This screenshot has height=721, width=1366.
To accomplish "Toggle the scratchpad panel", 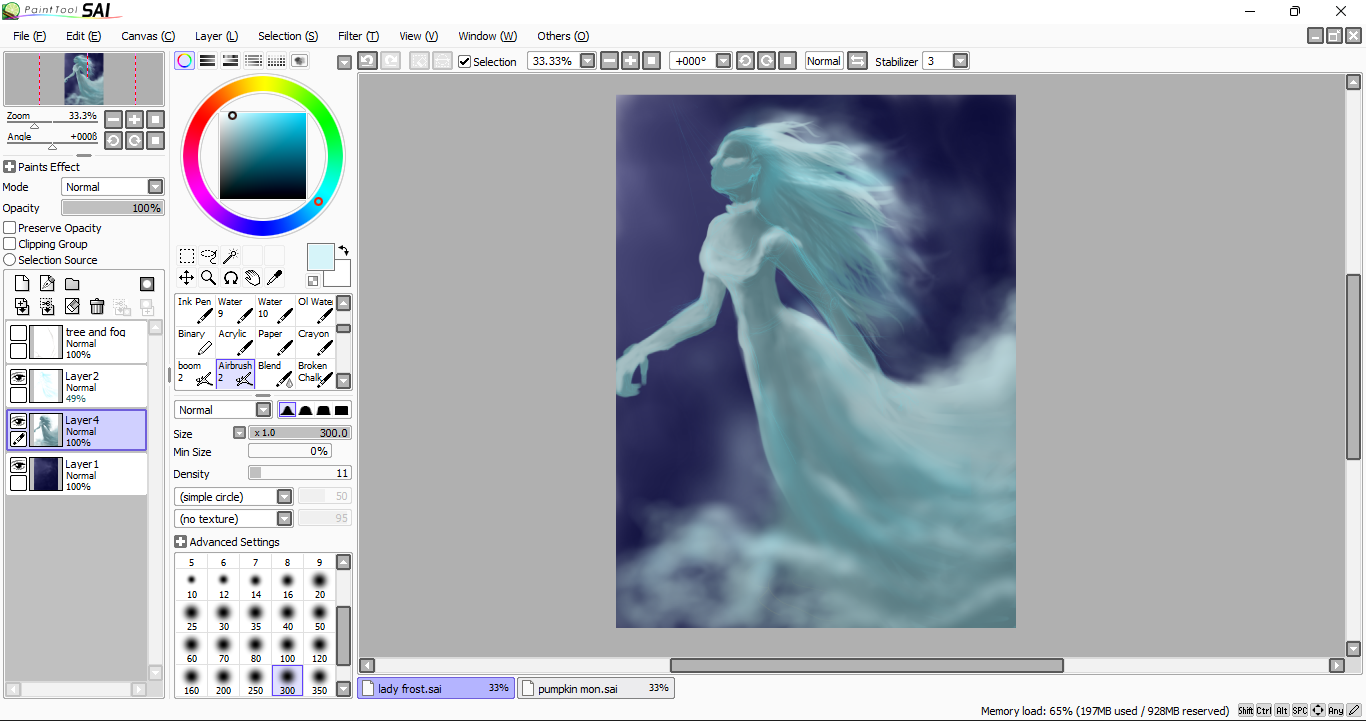I will pos(299,61).
